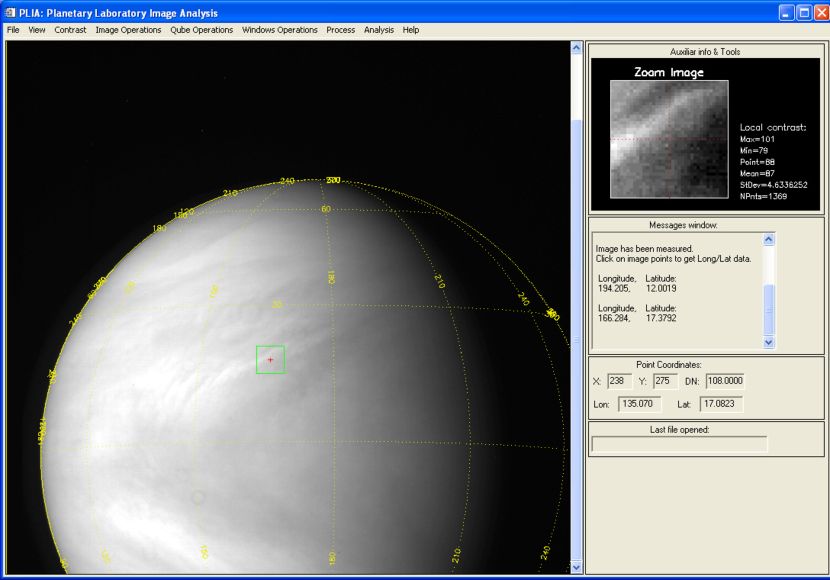
Task: Click the message text area
Action: (678, 291)
